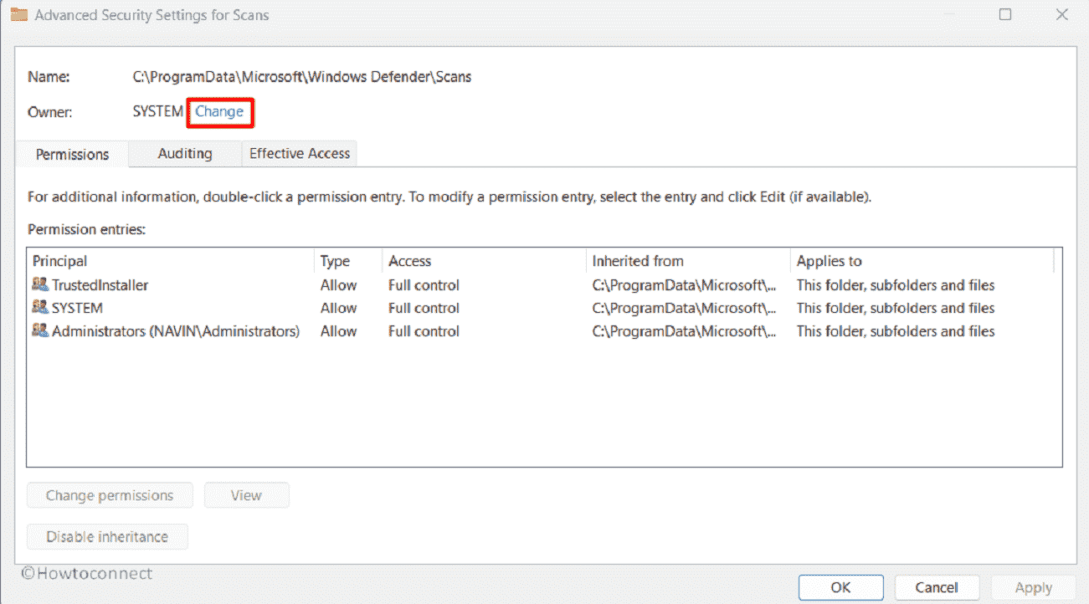The width and height of the screenshot is (1089, 604).
Task: Click the Change owner link
Action: point(219,112)
